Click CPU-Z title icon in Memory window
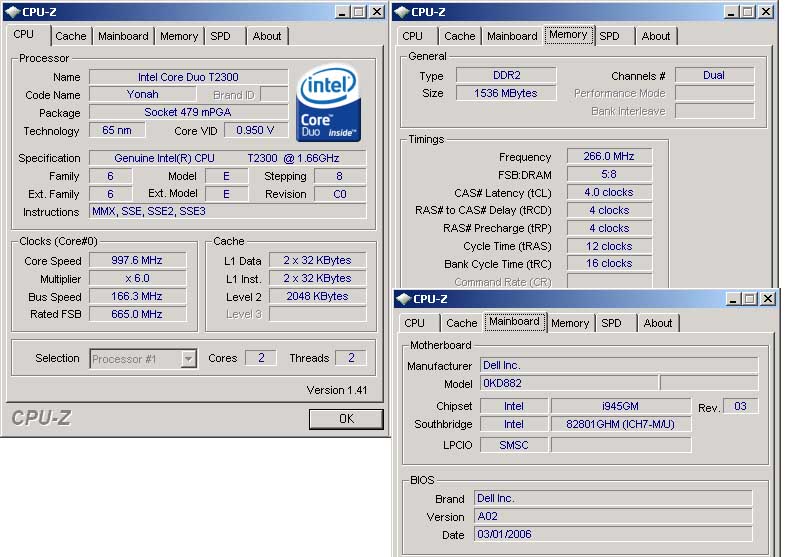786x557 pixels. coord(402,12)
